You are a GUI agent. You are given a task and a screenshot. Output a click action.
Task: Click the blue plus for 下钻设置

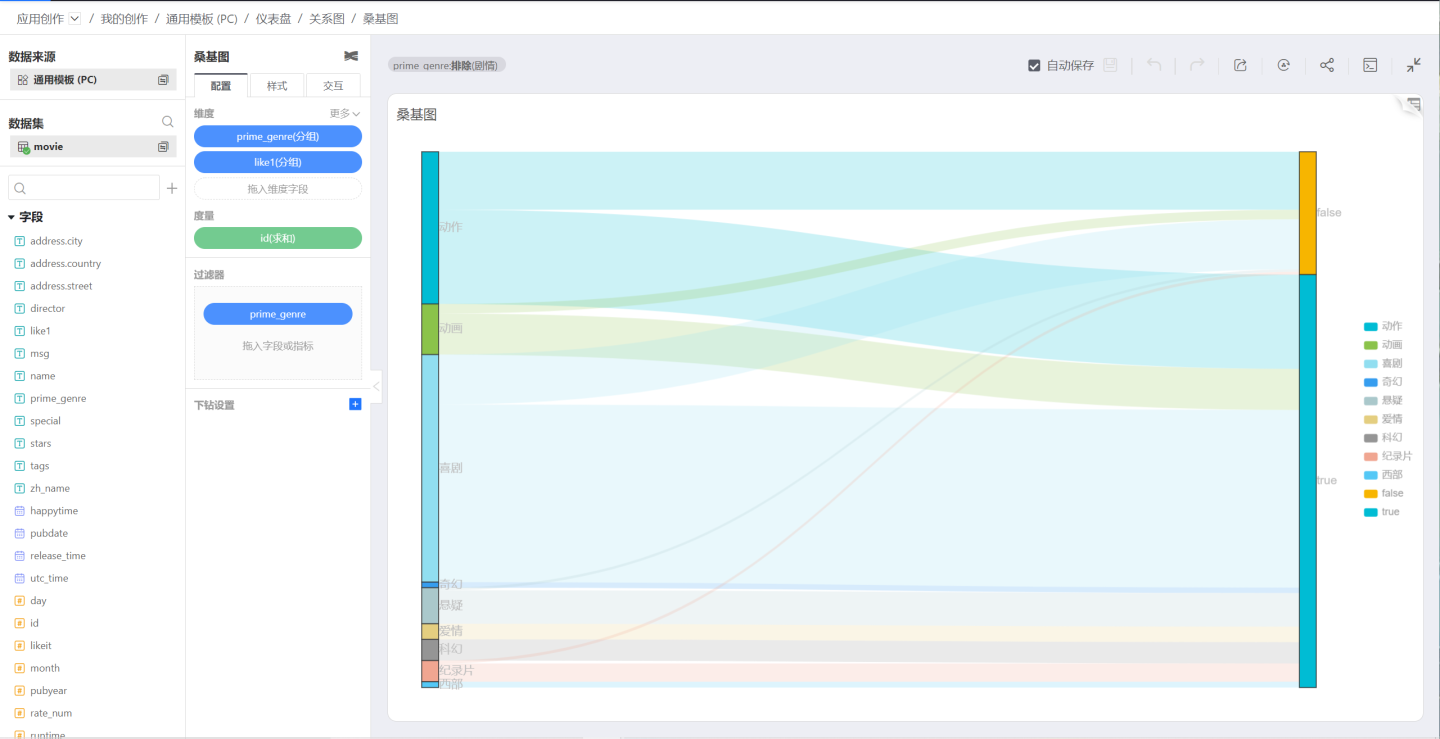(x=355, y=404)
